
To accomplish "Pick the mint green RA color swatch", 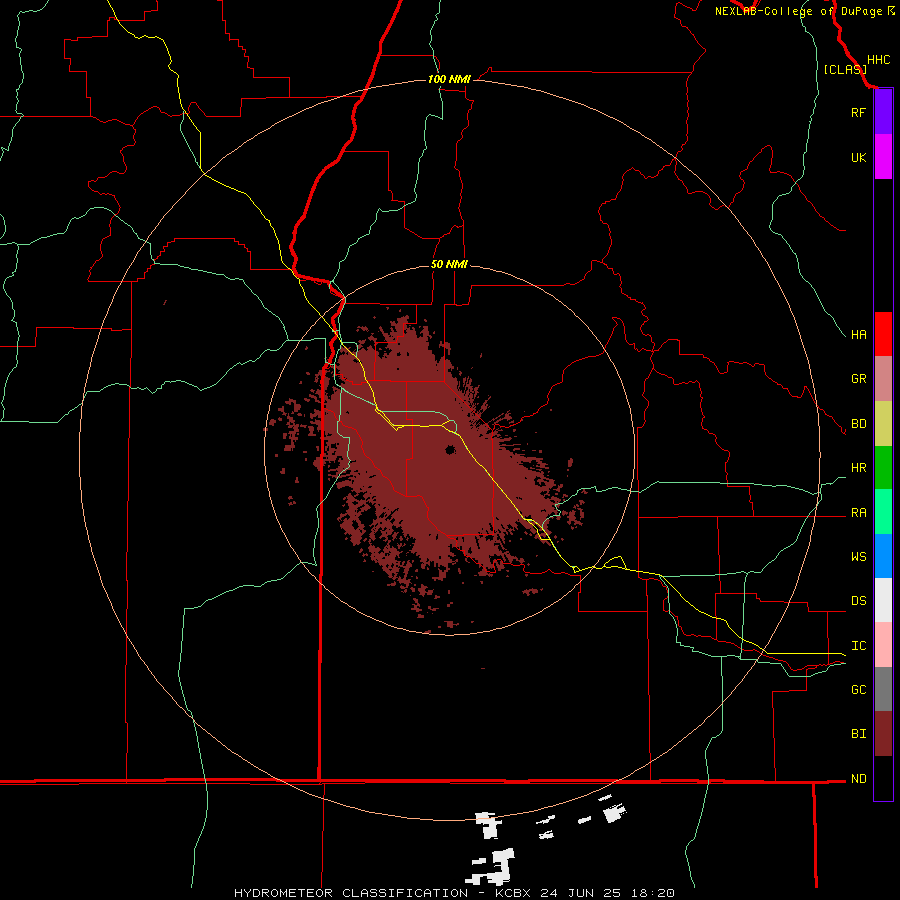I will (x=883, y=512).
